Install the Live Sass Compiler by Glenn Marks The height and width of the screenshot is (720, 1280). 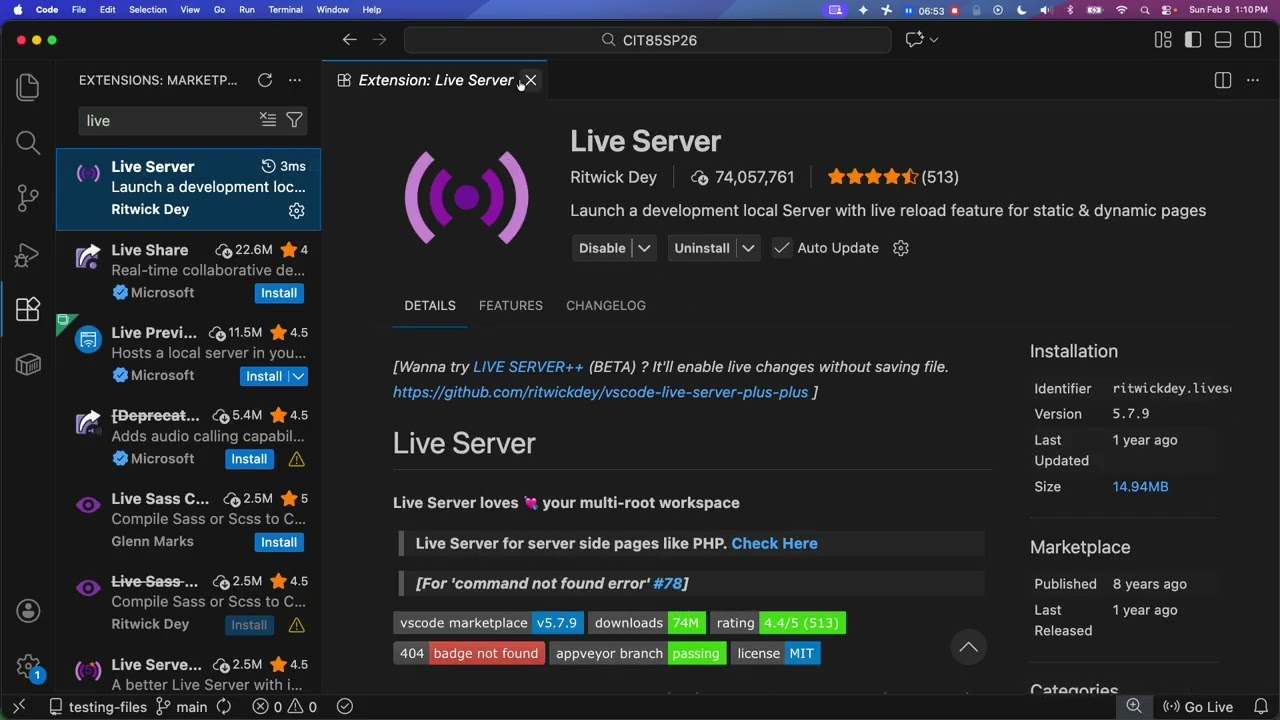point(279,542)
